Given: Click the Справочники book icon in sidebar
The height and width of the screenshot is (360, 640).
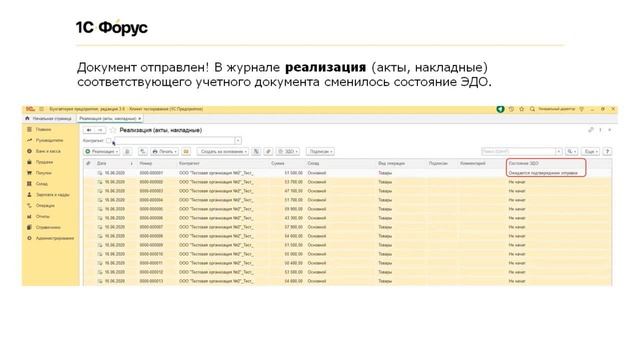Looking at the screenshot, I should point(29,227).
